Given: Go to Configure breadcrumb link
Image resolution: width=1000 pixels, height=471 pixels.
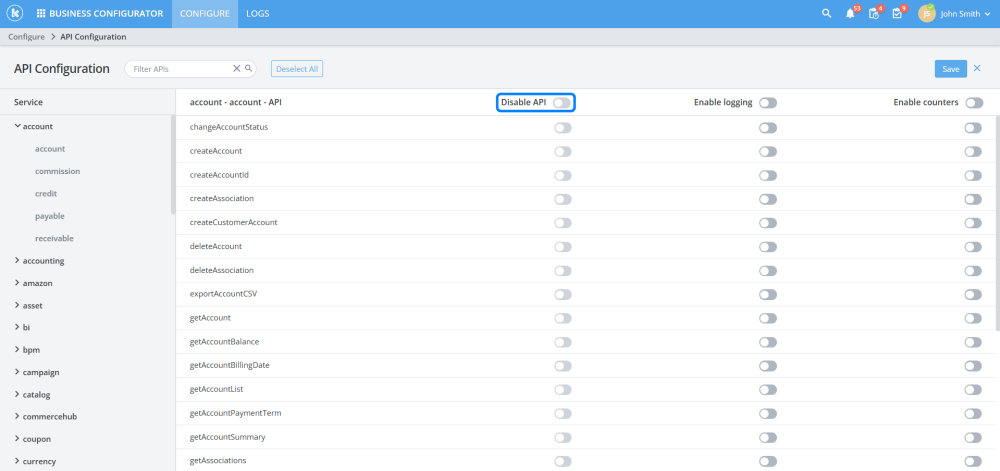Looking at the screenshot, I should (x=26, y=37).
